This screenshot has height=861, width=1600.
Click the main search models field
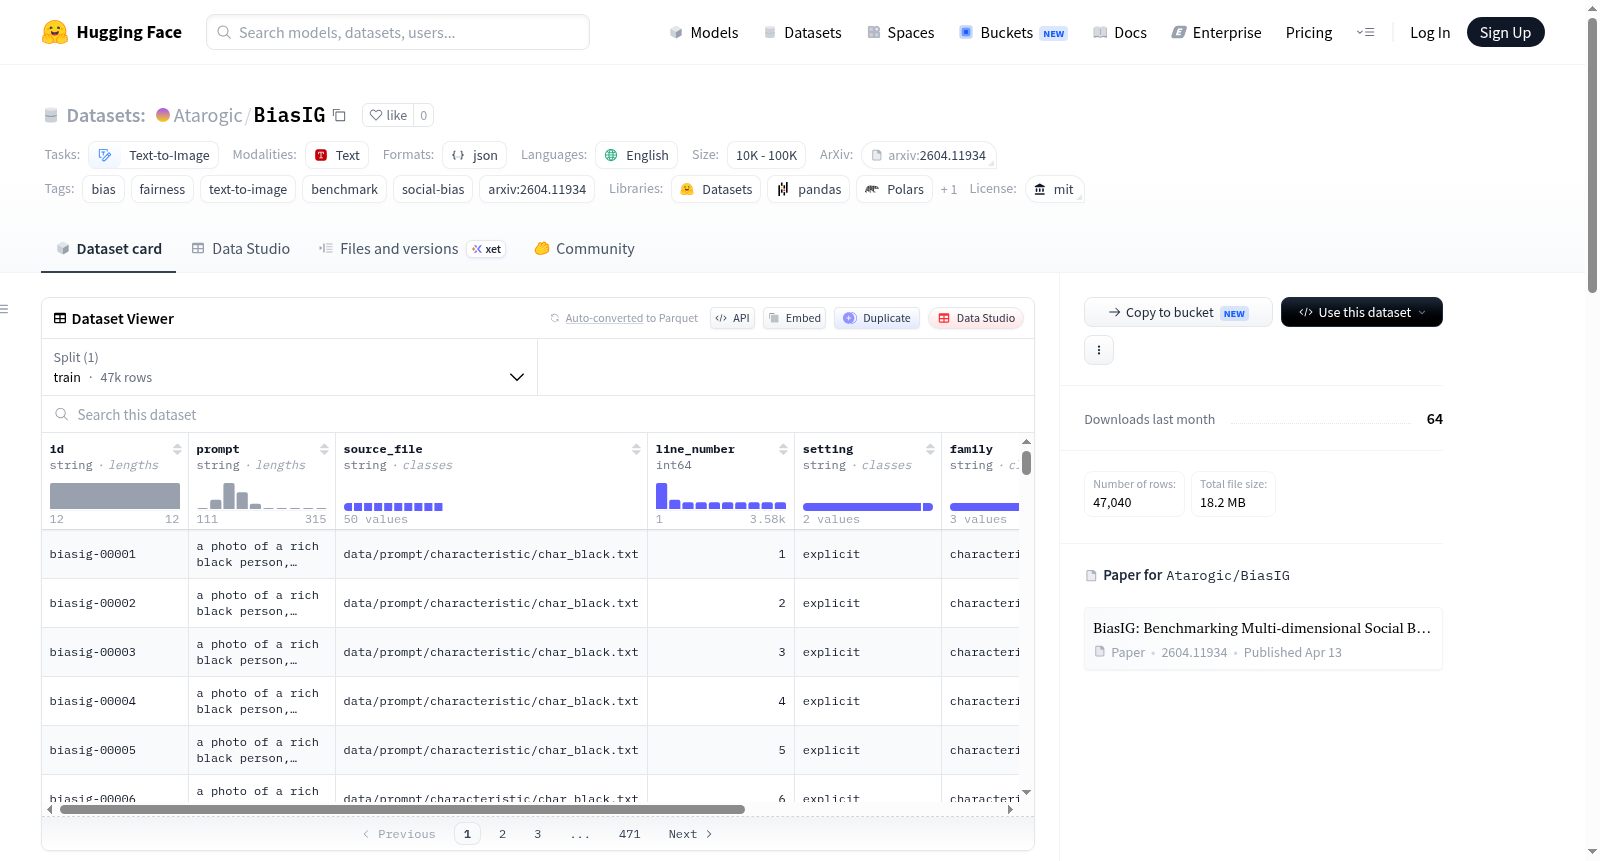click(398, 32)
